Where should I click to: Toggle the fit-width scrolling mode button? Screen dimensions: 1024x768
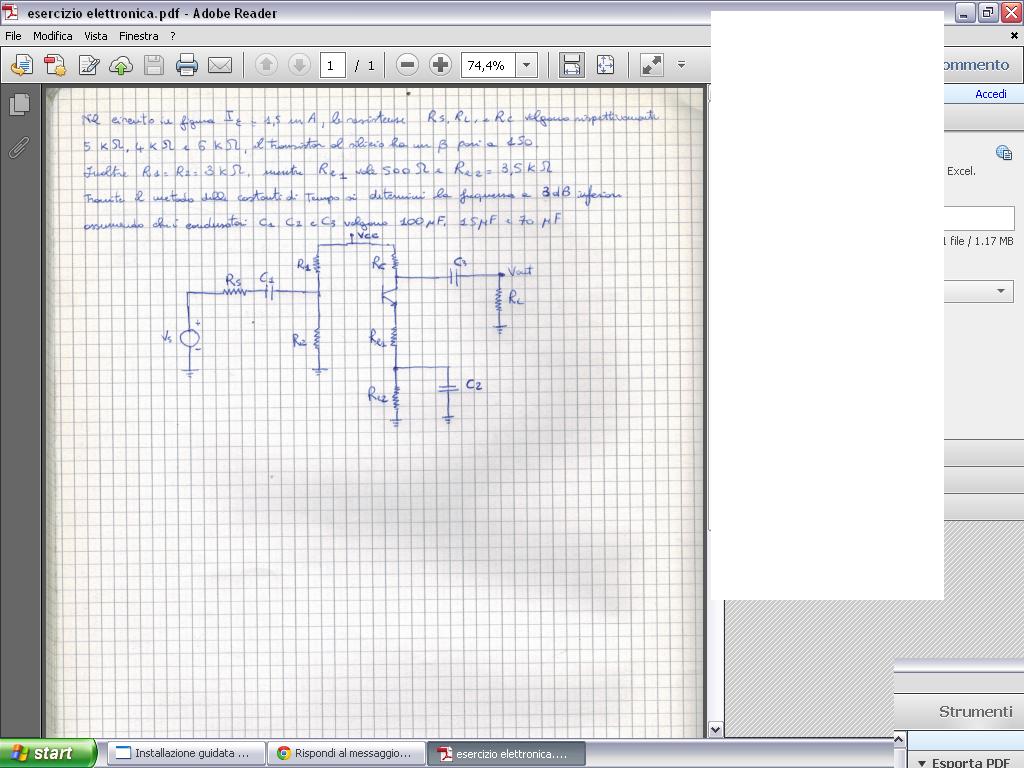571,66
